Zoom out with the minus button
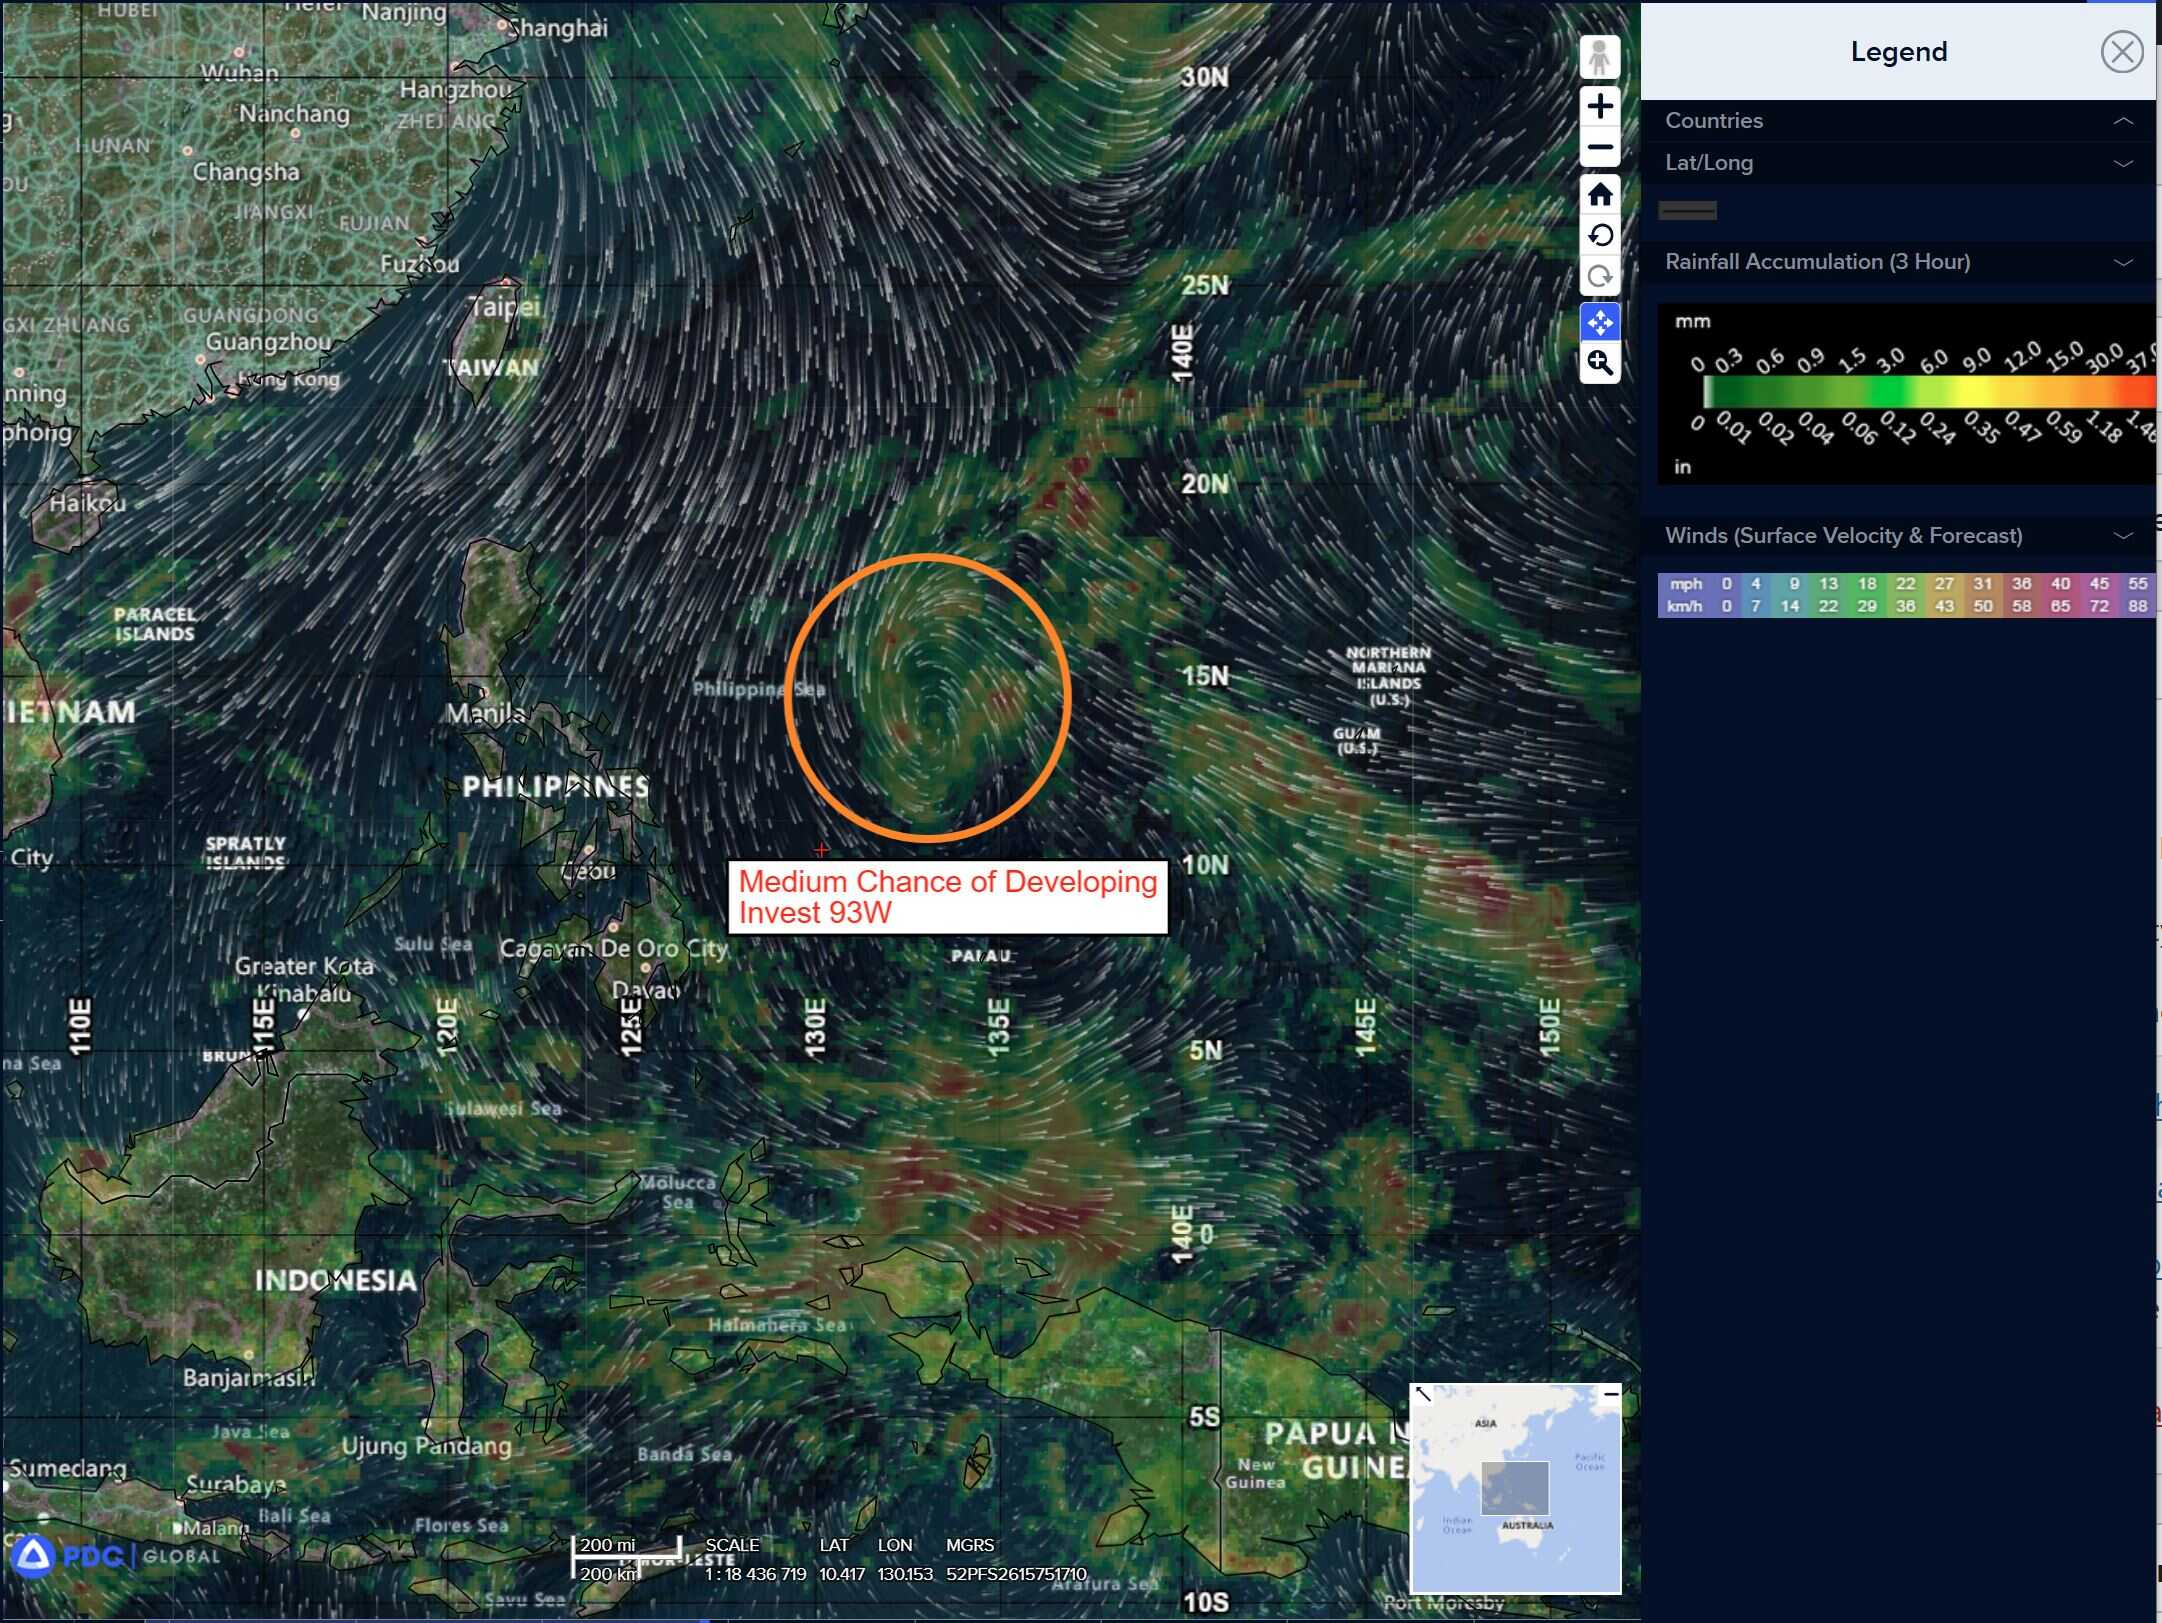The width and height of the screenshot is (2162, 1623). click(x=1599, y=147)
